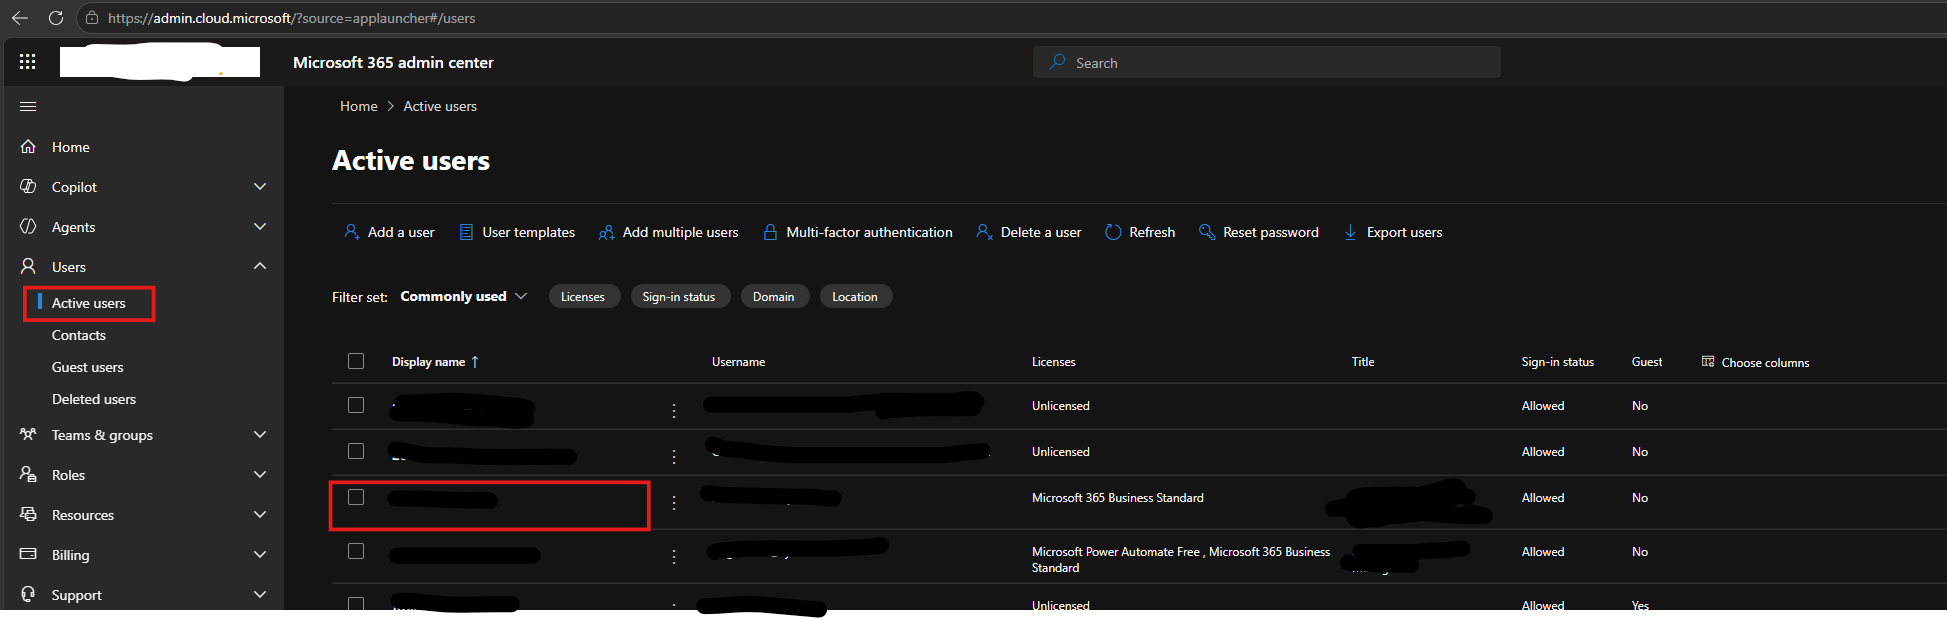This screenshot has height=618, width=1947.
Task: Click browser reload icon
Action: (x=56, y=18)
